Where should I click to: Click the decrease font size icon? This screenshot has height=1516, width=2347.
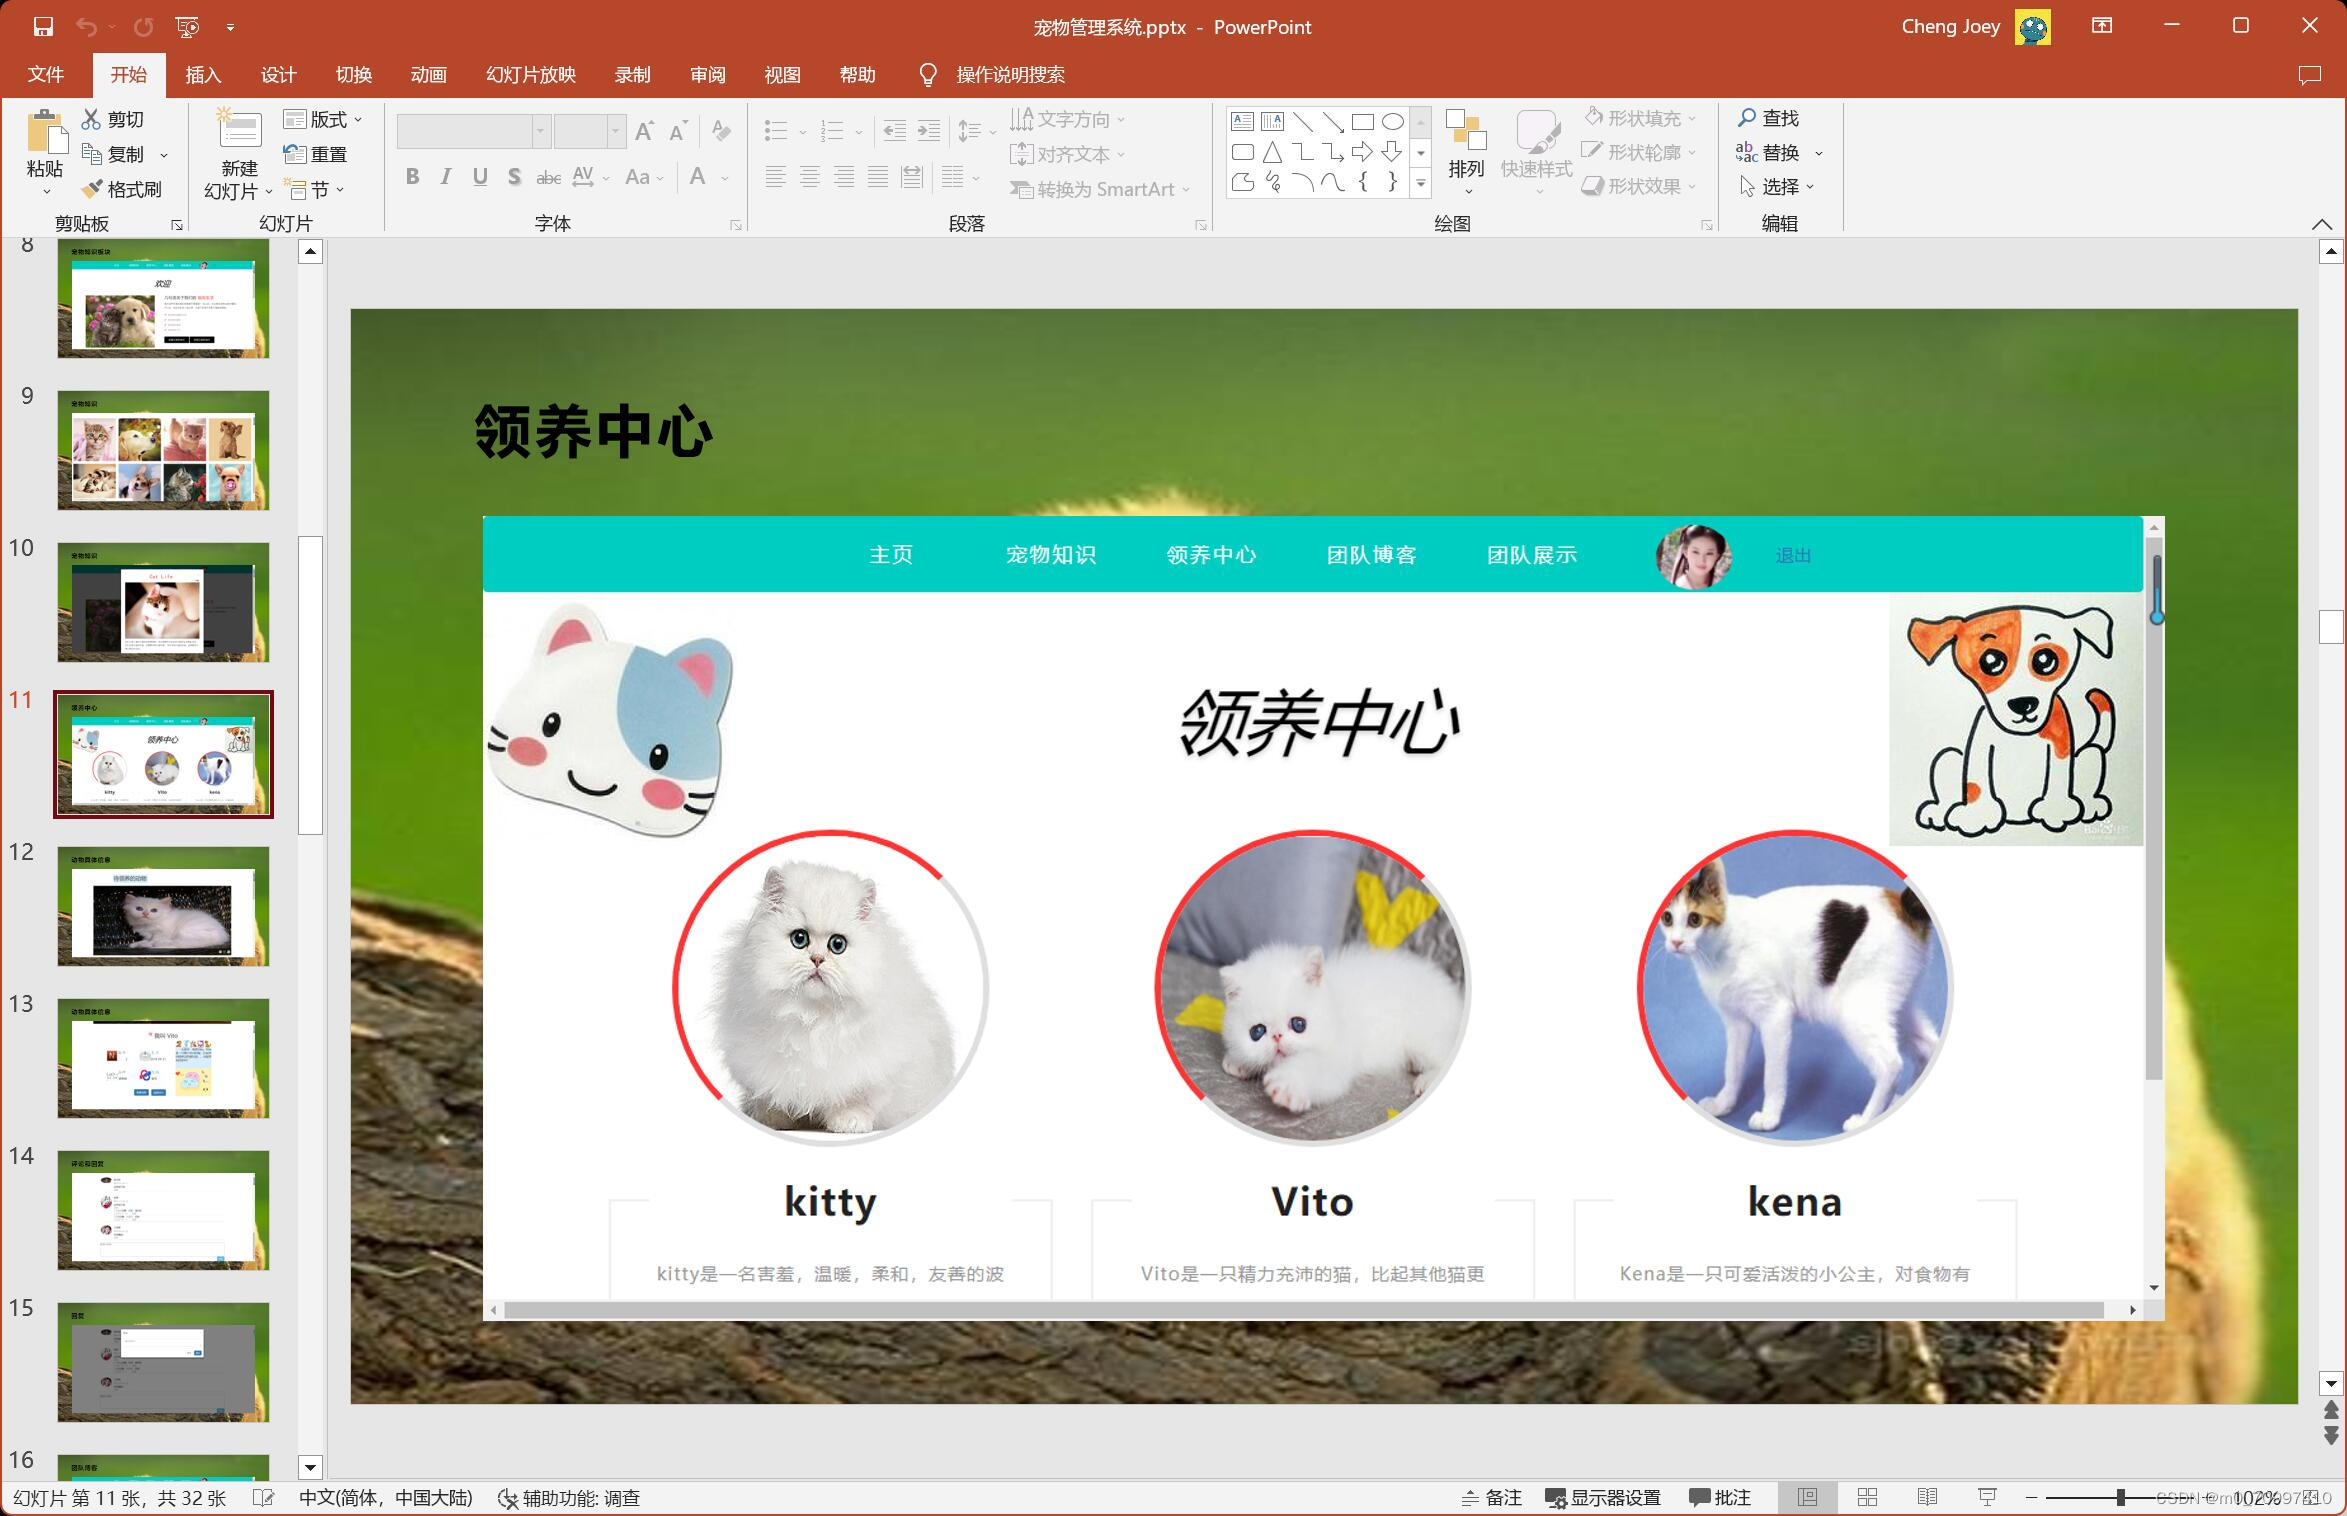678,131
